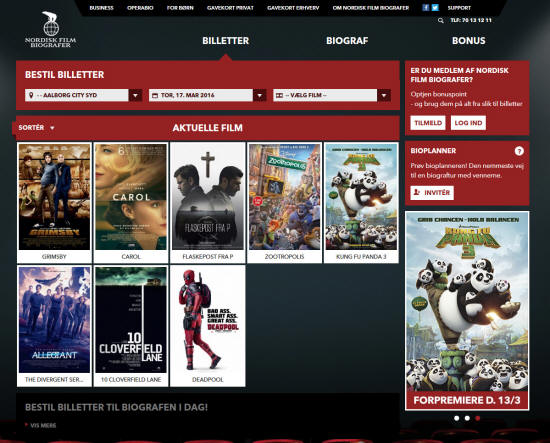
Task: Open the Bioplanner help question-mark icon
Action: tap(519, 151)
